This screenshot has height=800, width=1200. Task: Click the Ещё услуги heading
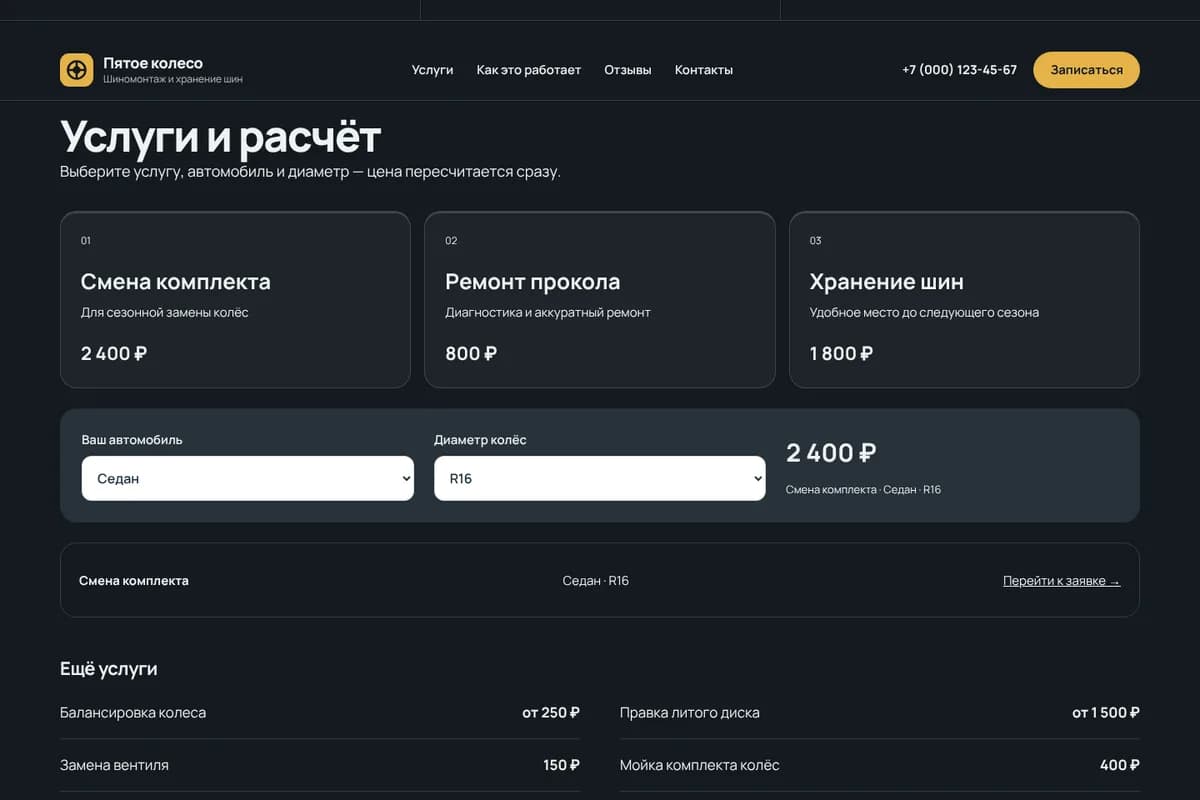click(x=108, y=669)
